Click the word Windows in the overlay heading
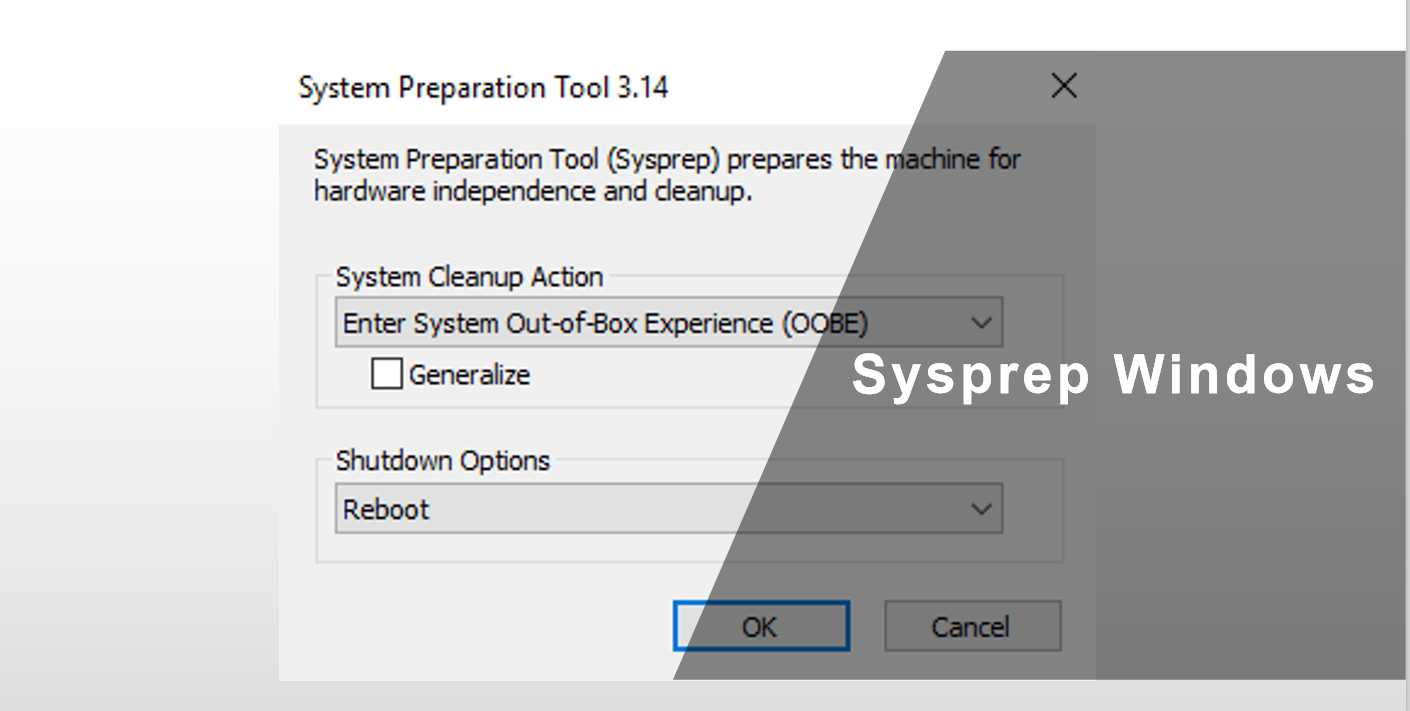 [x=1245, y=376]
